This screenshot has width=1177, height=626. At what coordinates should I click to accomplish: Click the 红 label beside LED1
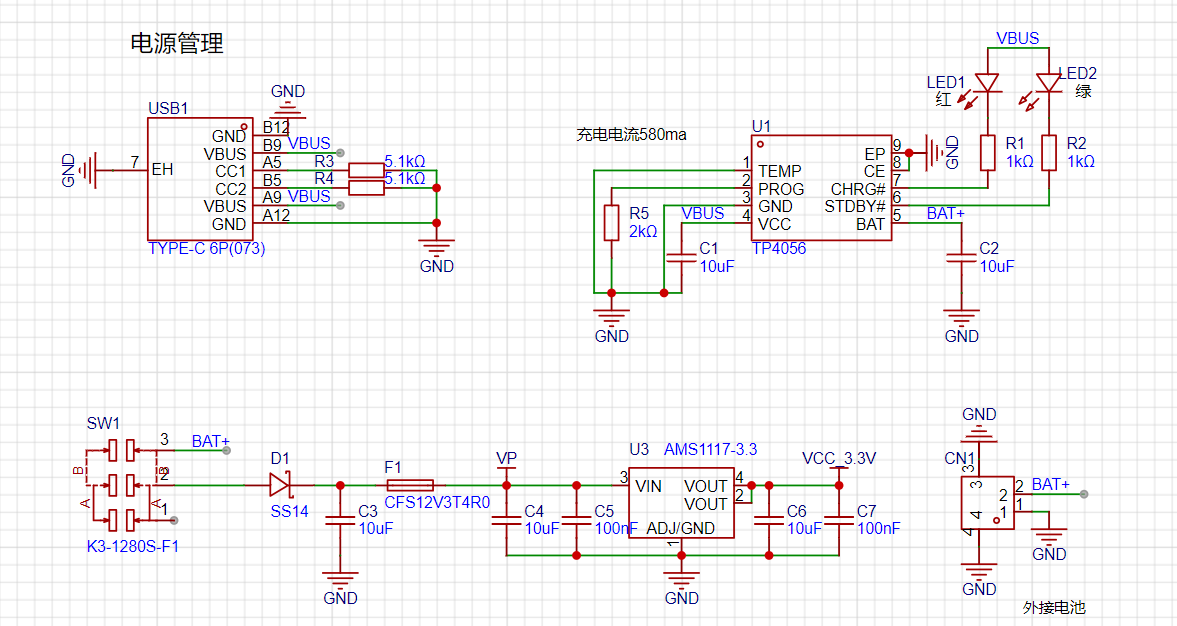(944, 99)
